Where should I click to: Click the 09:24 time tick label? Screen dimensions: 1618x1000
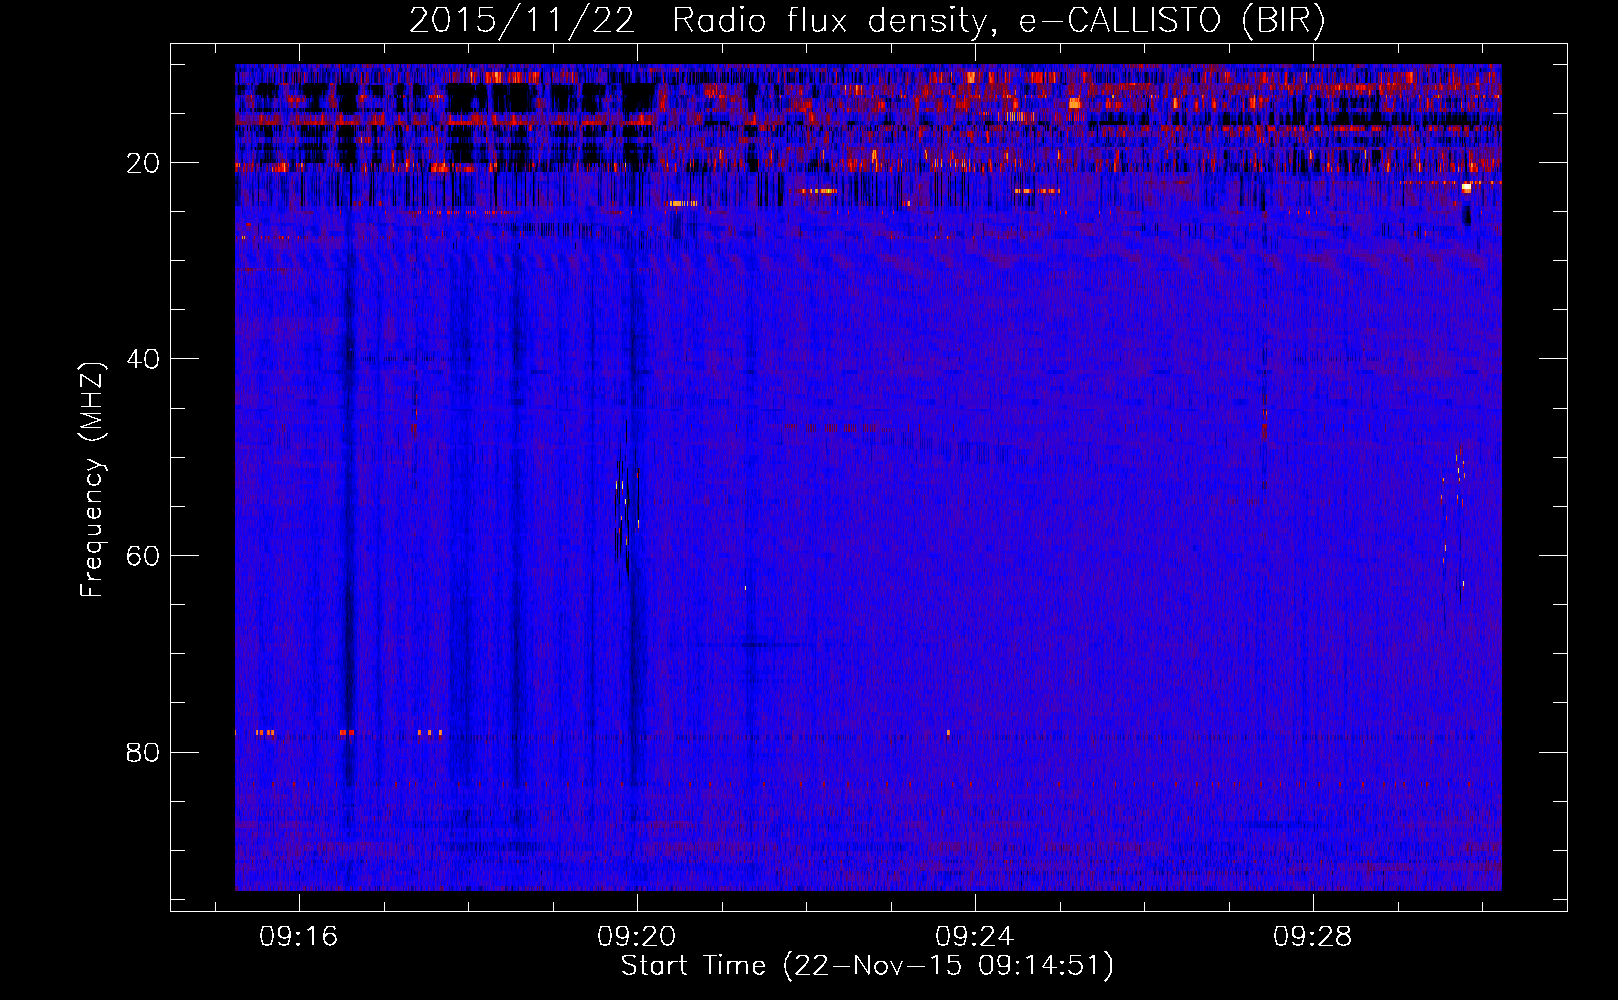click(x=975, y=937)
